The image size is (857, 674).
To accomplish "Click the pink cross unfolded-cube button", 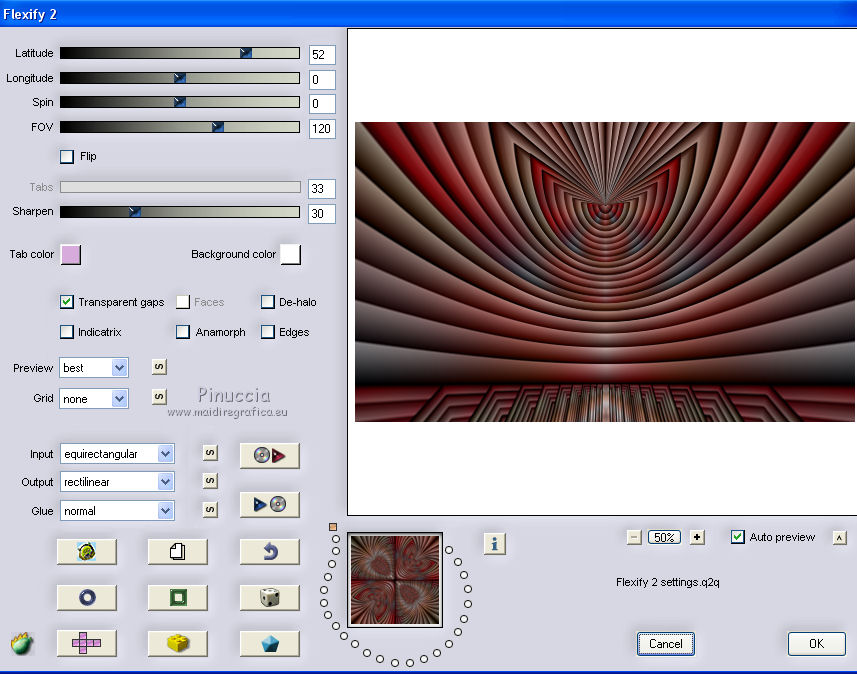I will [86, 643].
